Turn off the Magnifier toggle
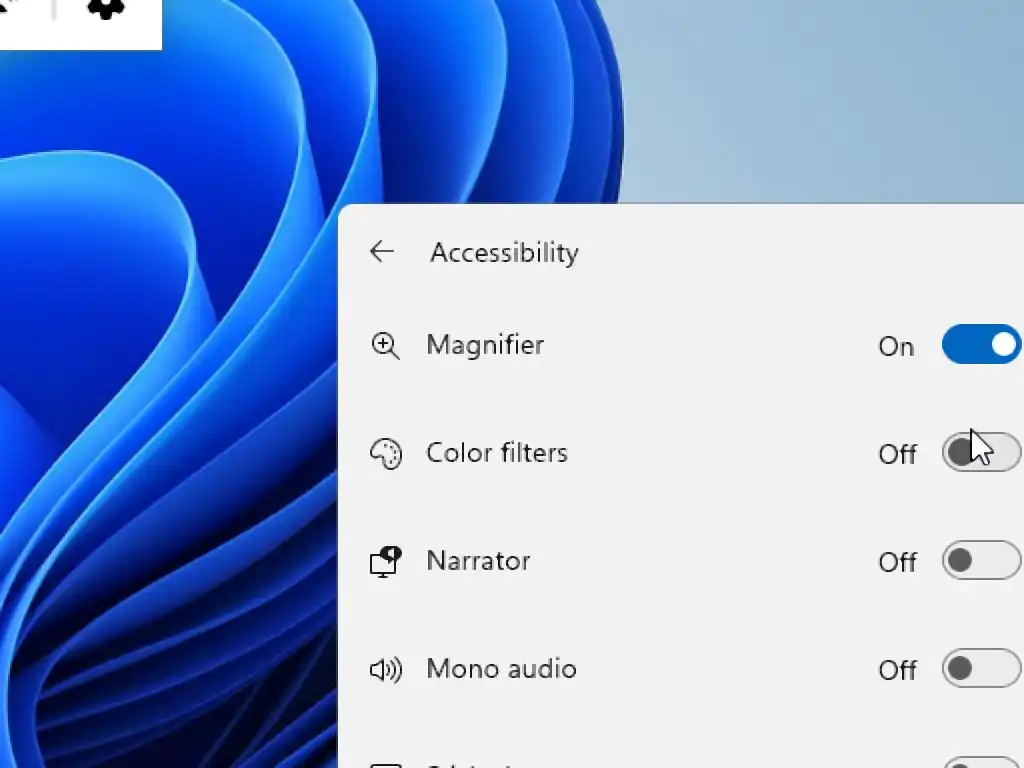This screenshot has height=768, width=1024. 982,344
